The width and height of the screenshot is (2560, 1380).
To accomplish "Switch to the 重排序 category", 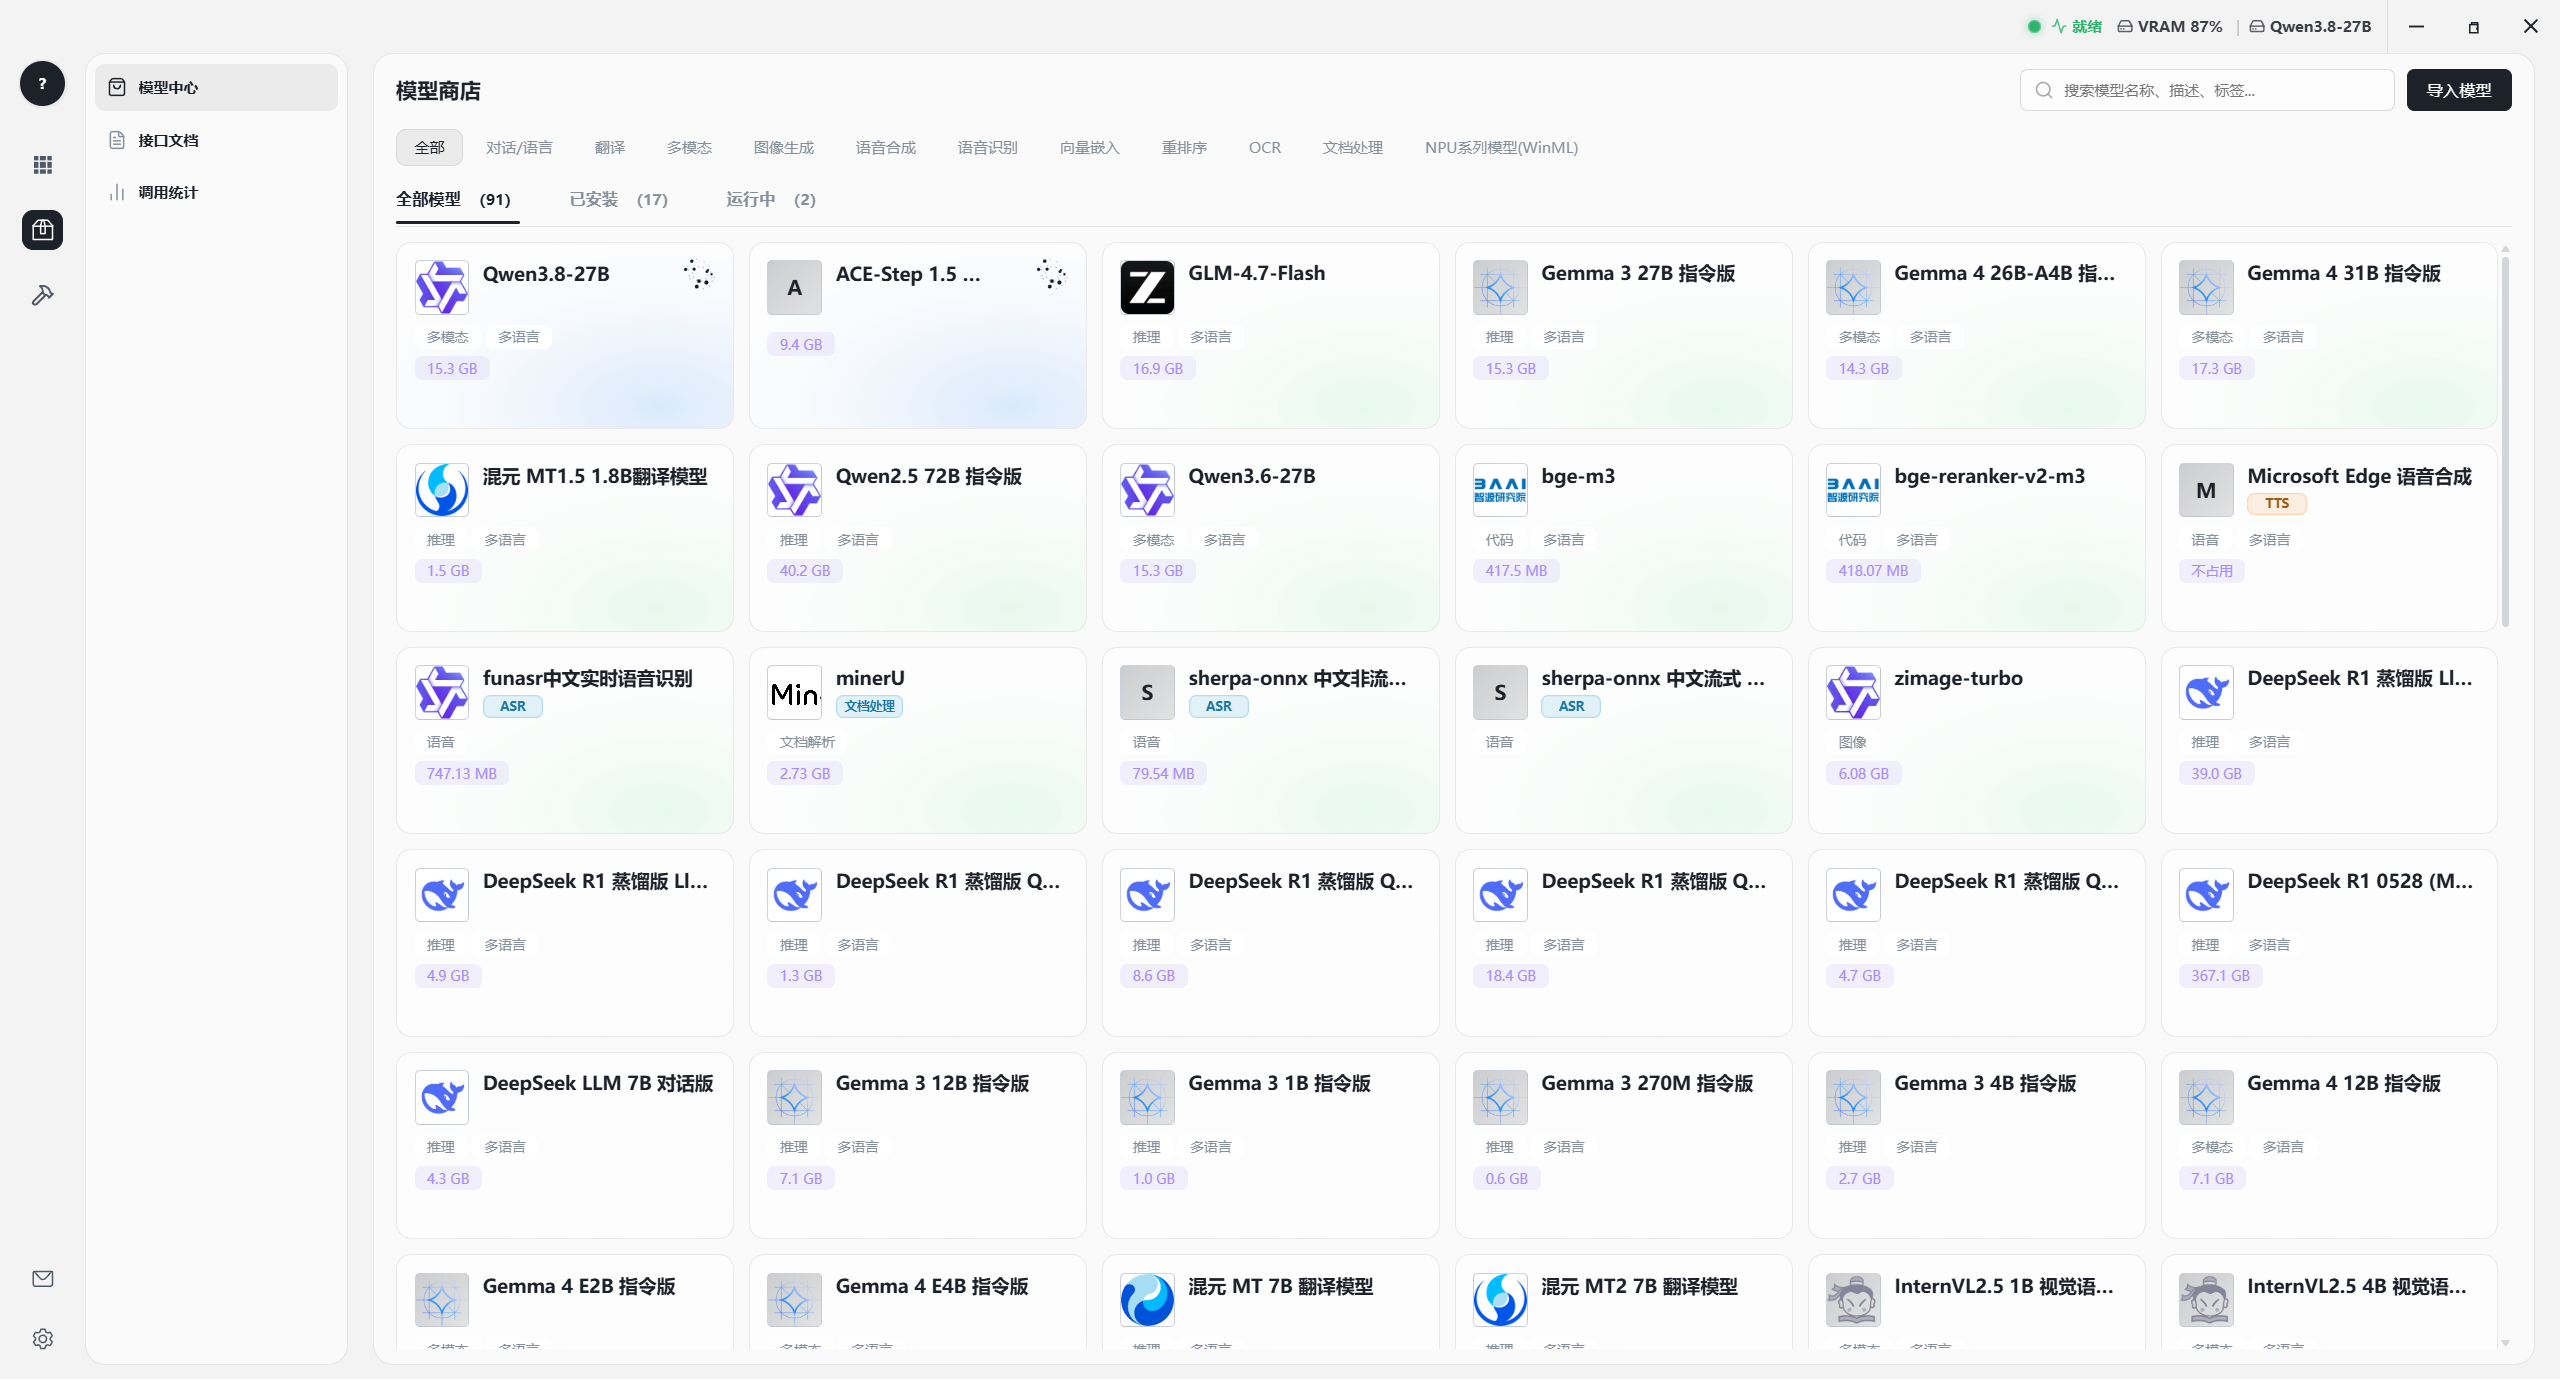I will coord(1184,148).
